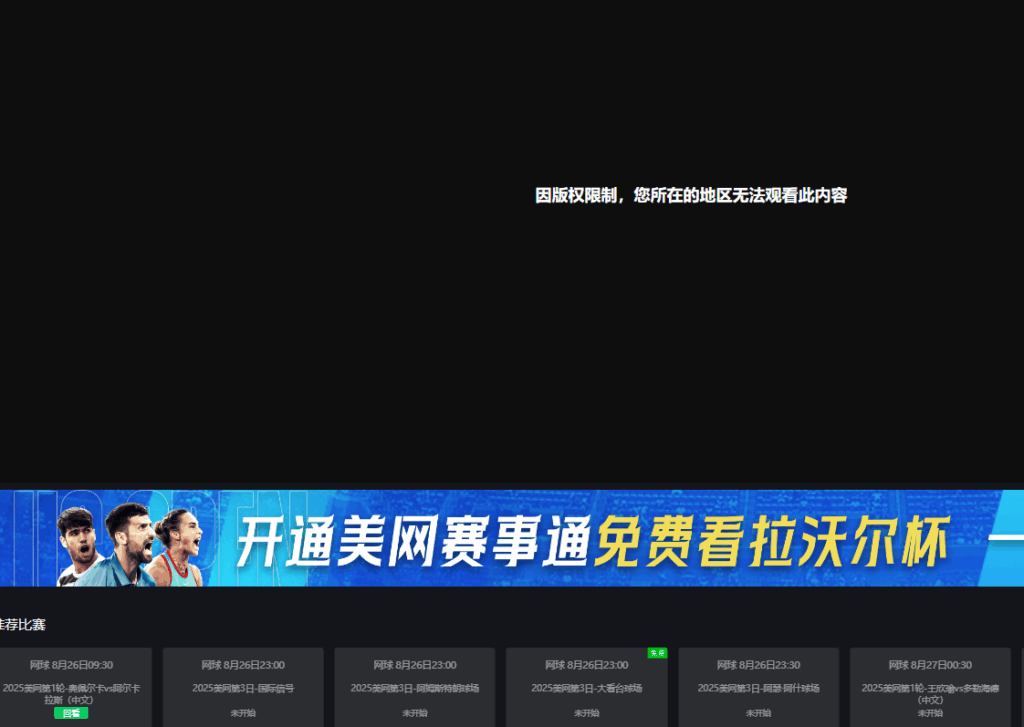Open the 2025美网第1轮 阿尔卡拉斯 match title
Screen dimensions: 1024x727
tap(71, 693)
